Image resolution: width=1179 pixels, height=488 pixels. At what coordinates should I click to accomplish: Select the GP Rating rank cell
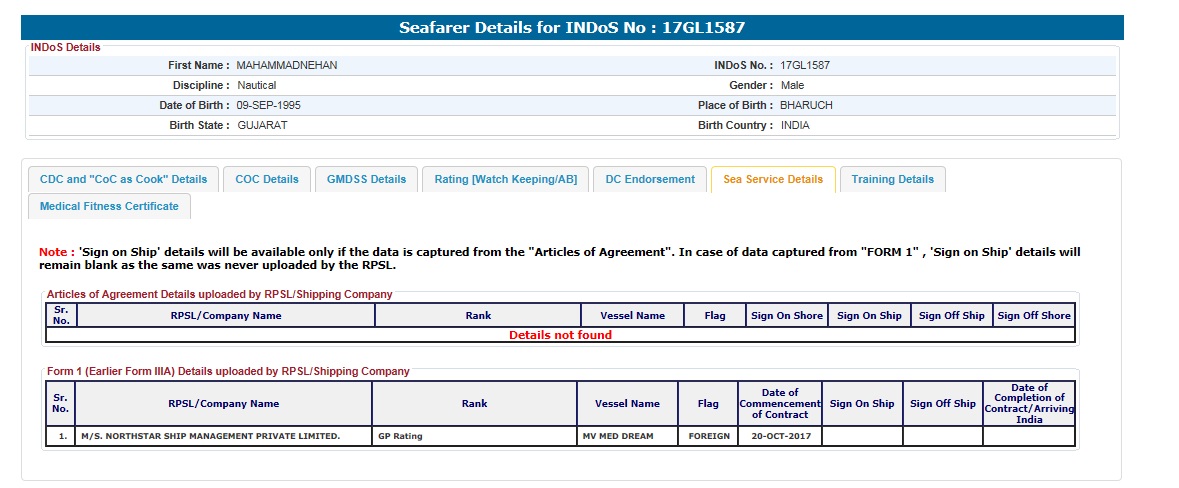tap(474, 437)
